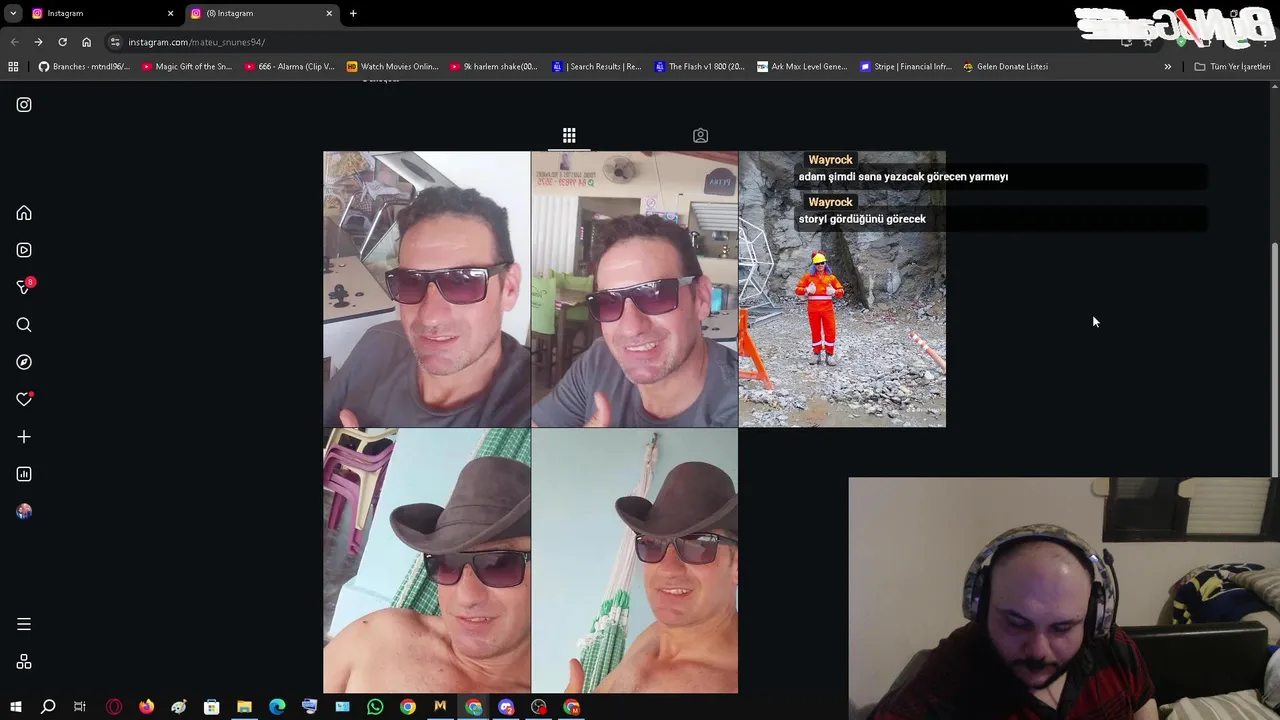Create a new Instagram post
The image size is (1280, 720).
tap(24, 437)
